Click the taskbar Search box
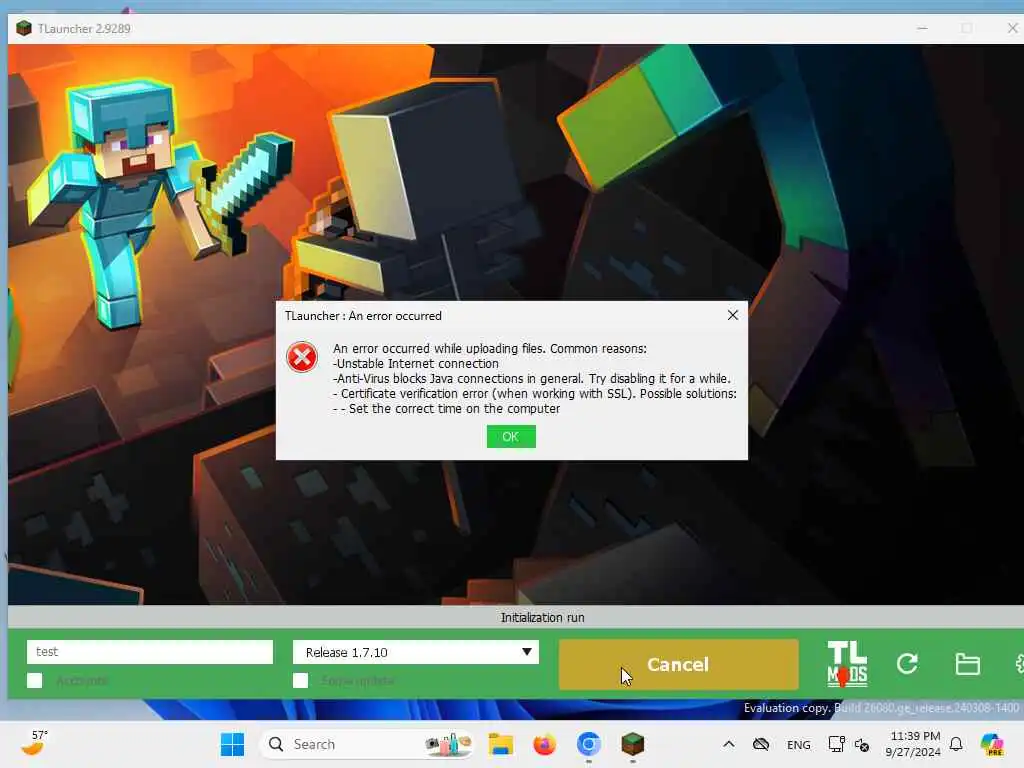The height and width of the screenshot is (768, 1024). (366, 744)
